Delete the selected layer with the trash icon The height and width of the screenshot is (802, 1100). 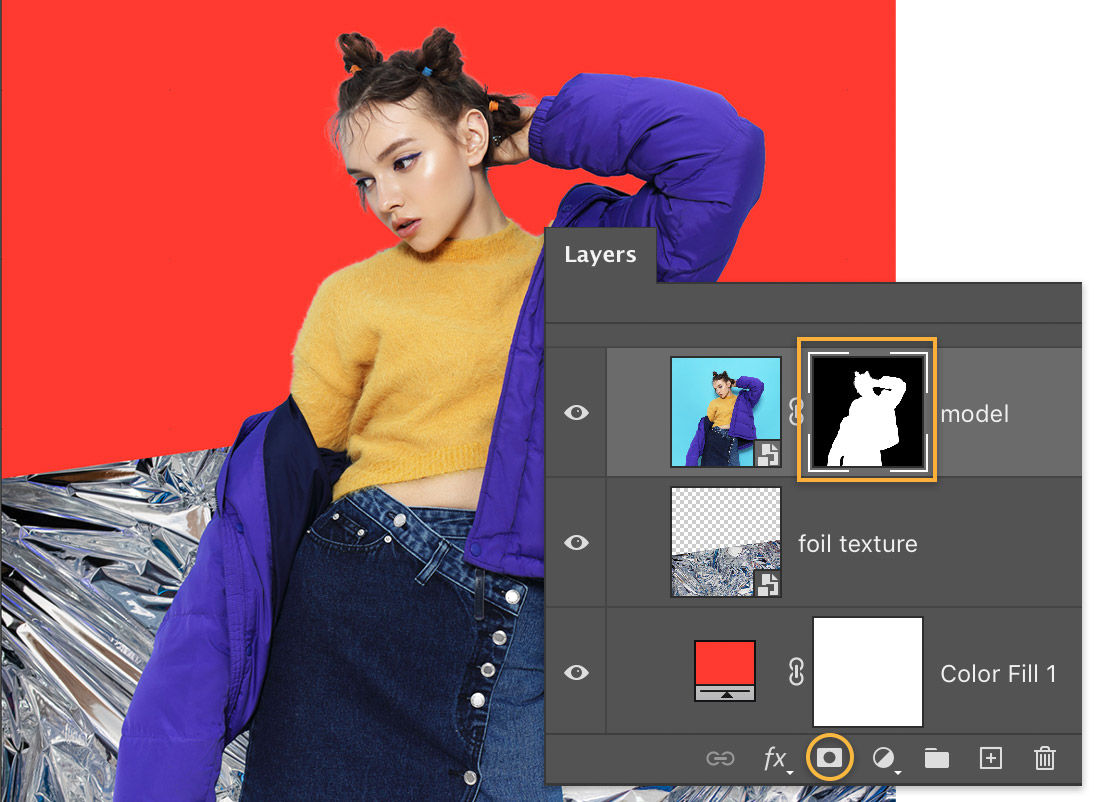coord(1044,758)
